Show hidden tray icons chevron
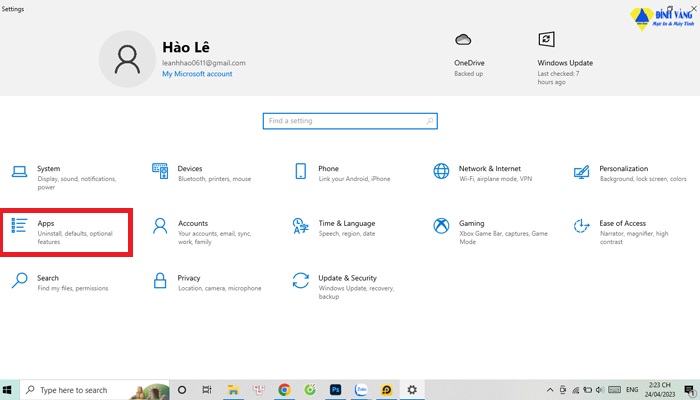This screenshot has height=400, width=700. 550,390
